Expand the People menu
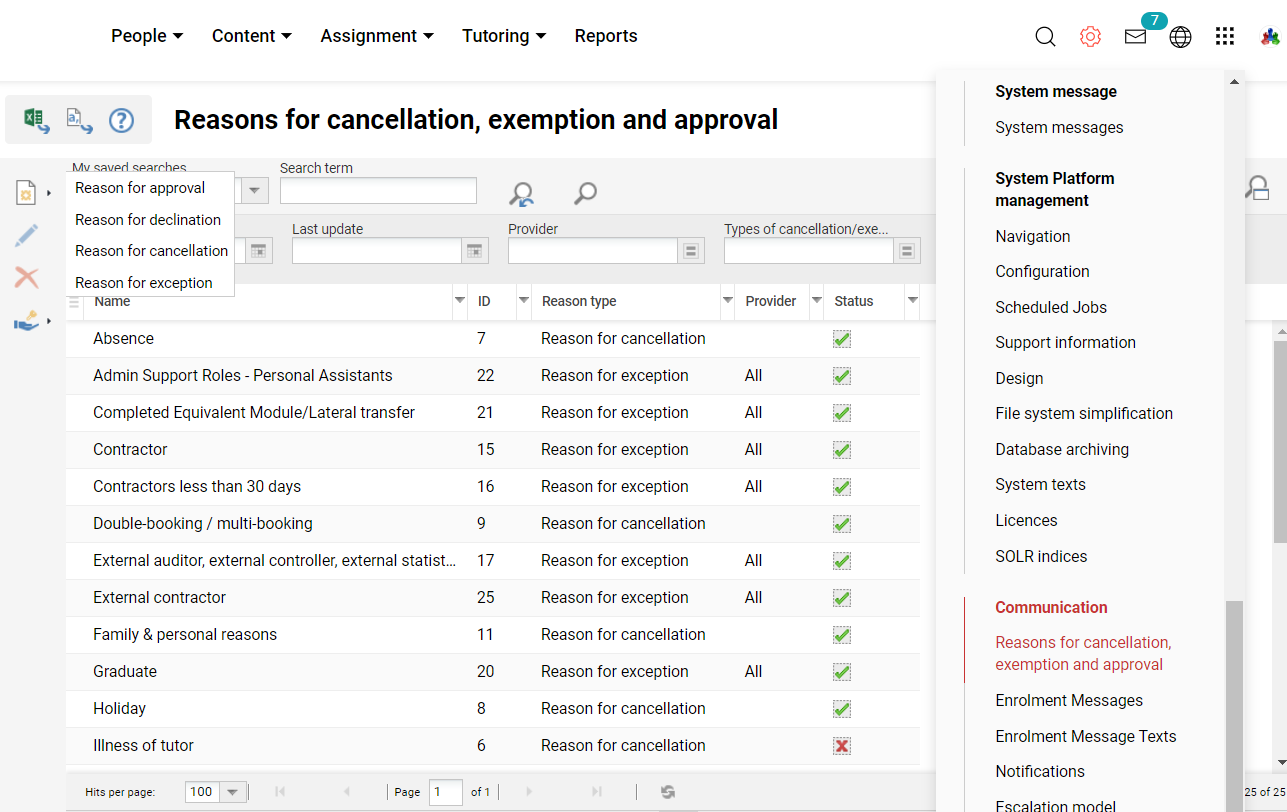This screenshot has height=812, width=1287. click(x=147, y=36)
